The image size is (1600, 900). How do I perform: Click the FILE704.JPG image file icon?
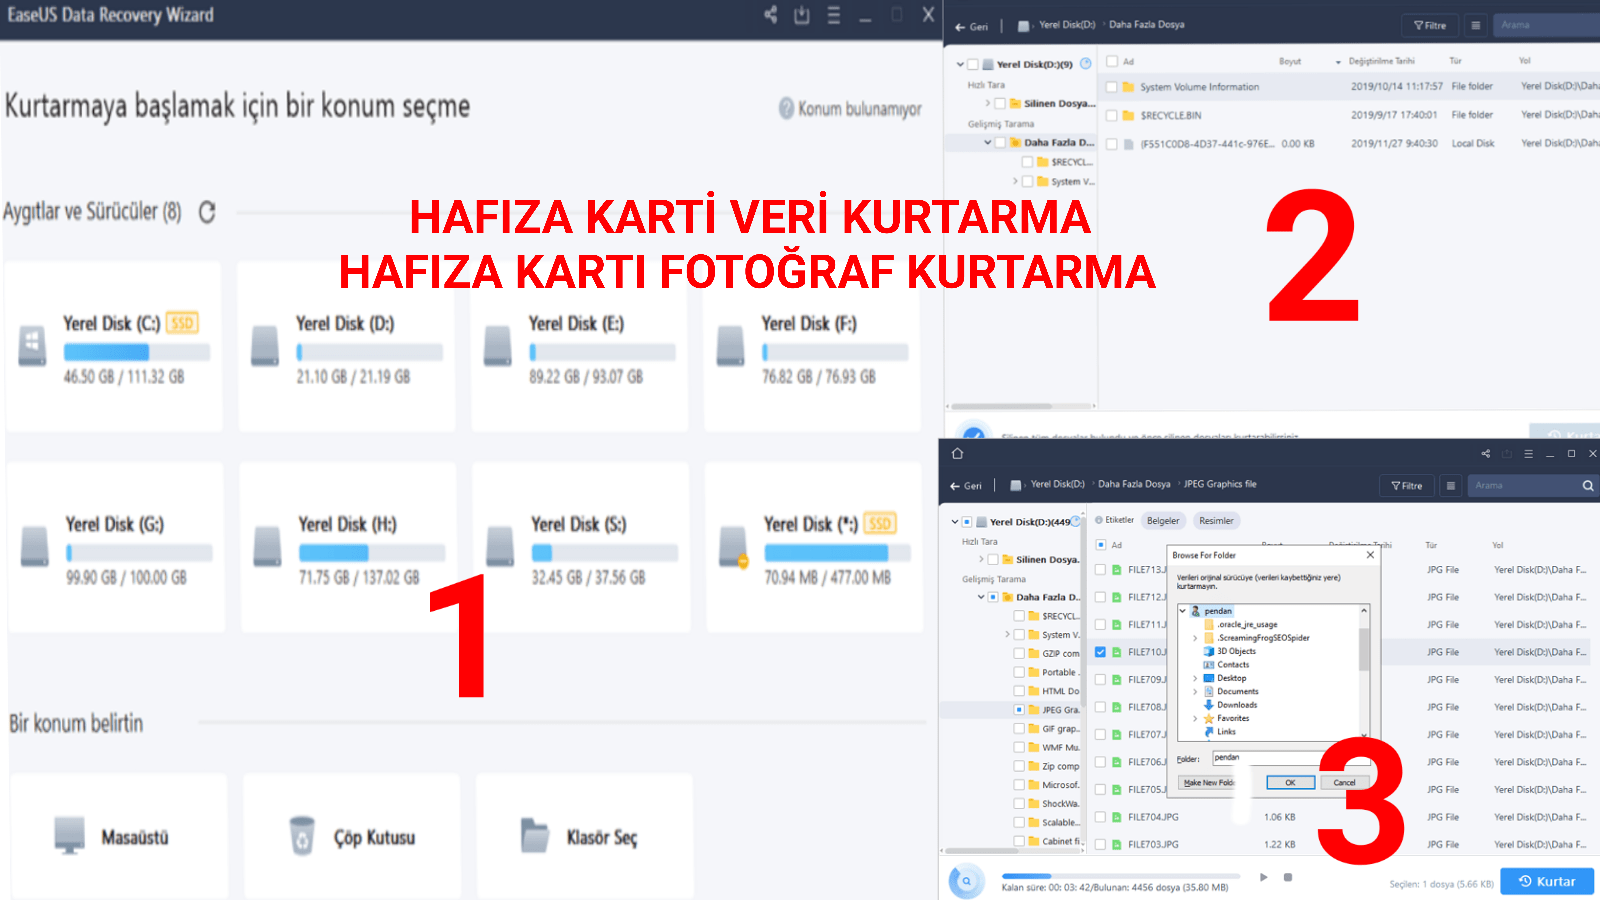click(1117, 817)
